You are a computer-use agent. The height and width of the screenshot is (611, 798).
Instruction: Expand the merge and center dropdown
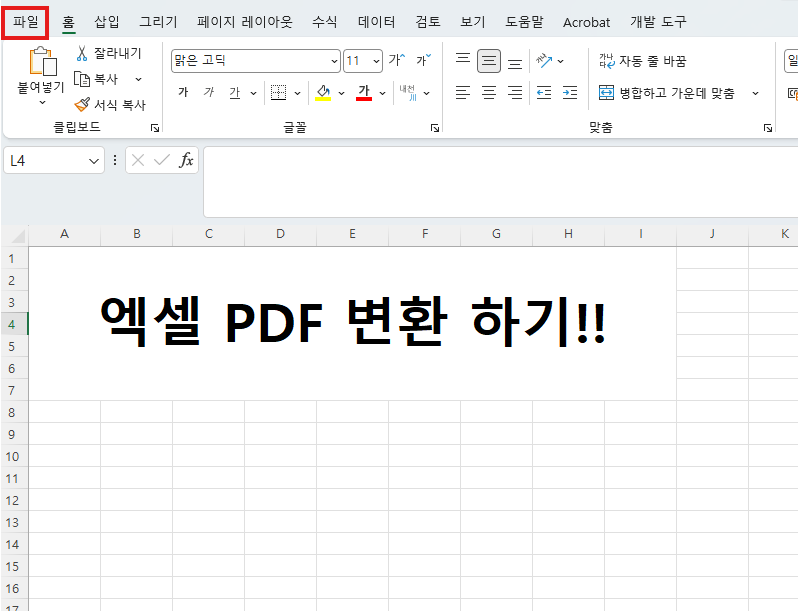click(x=756, y=93)
